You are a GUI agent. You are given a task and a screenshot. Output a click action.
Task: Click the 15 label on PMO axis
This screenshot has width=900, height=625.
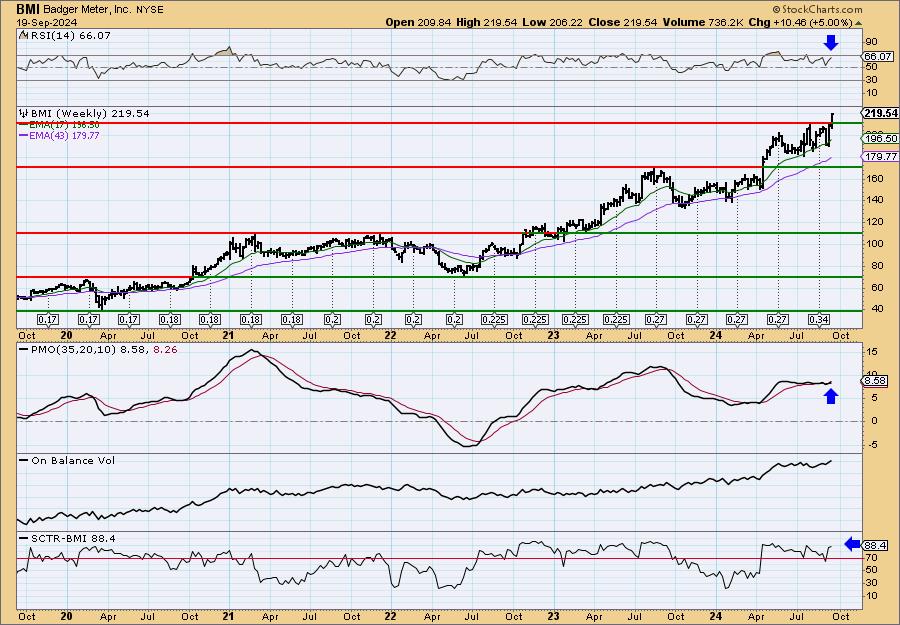click(x=872, y=350)
